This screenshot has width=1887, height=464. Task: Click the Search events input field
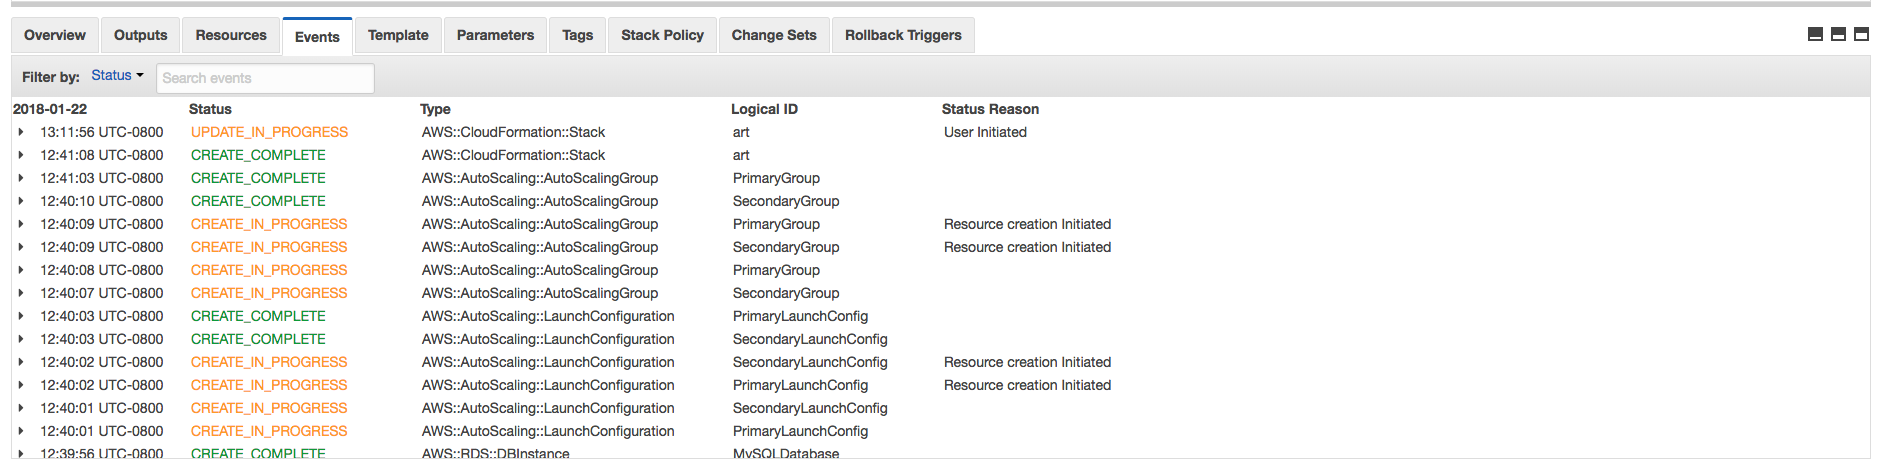click(265, 78)
